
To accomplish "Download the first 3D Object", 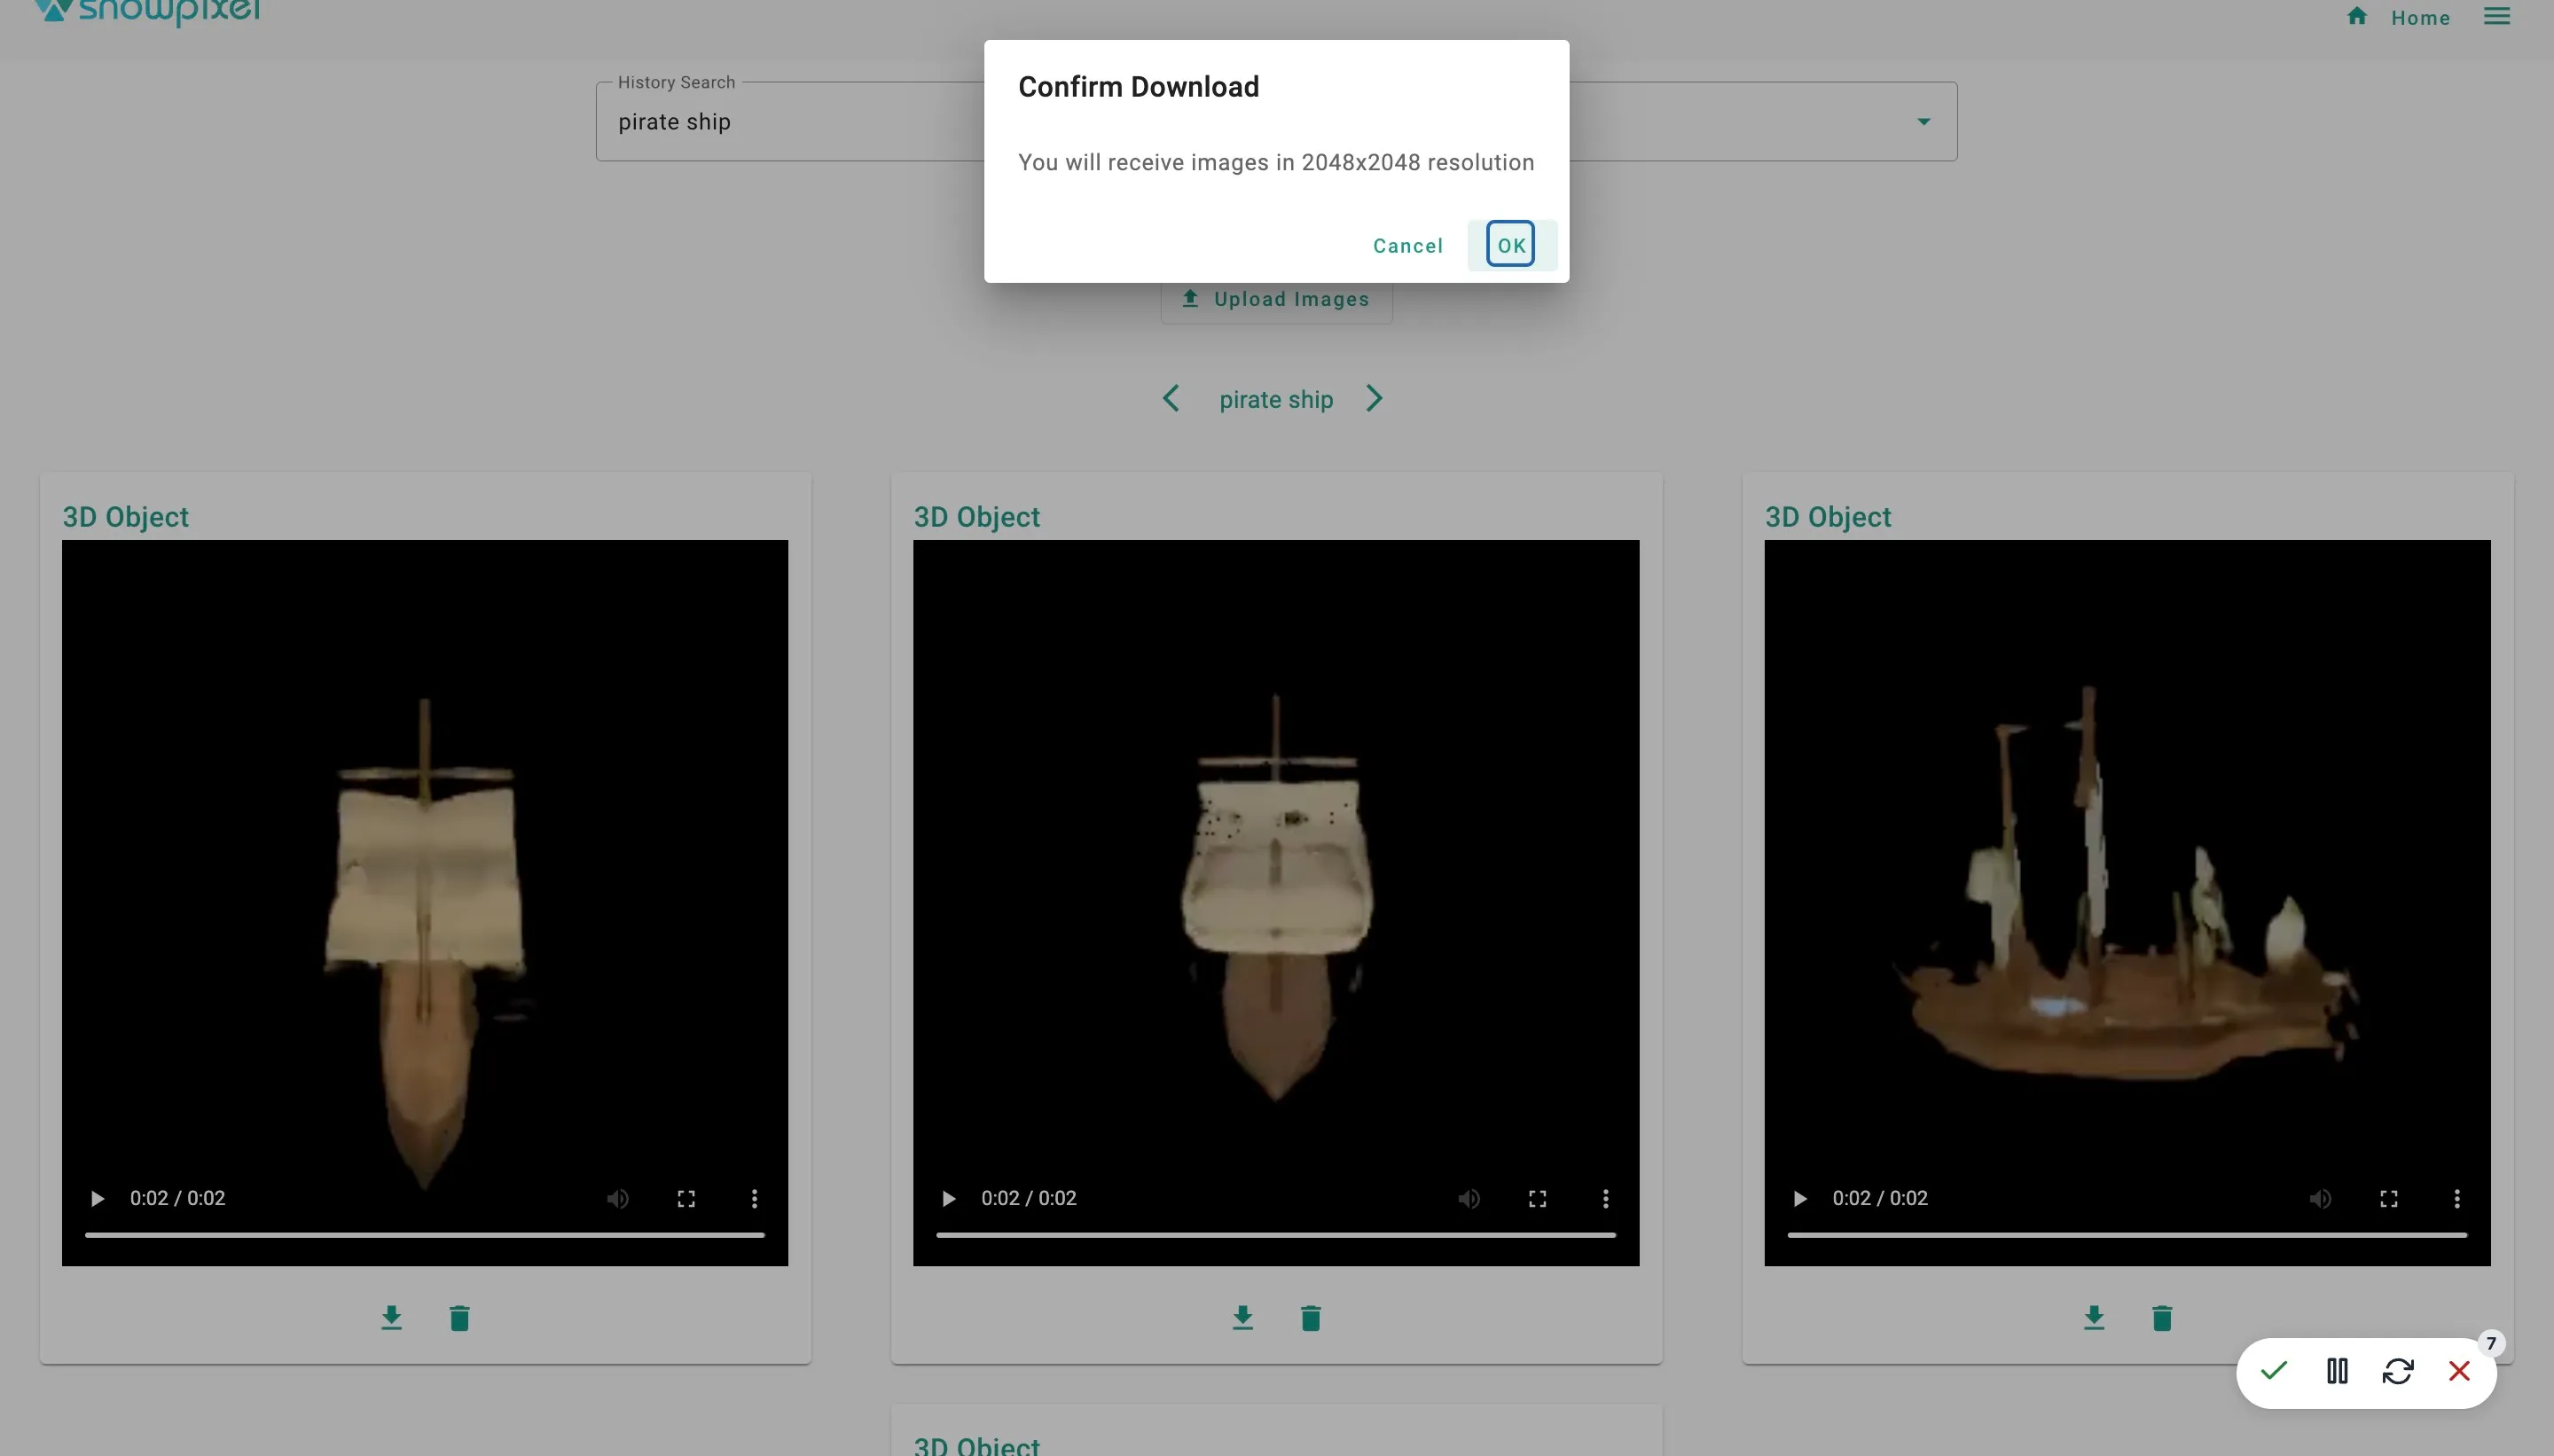I will [391, 1318].
